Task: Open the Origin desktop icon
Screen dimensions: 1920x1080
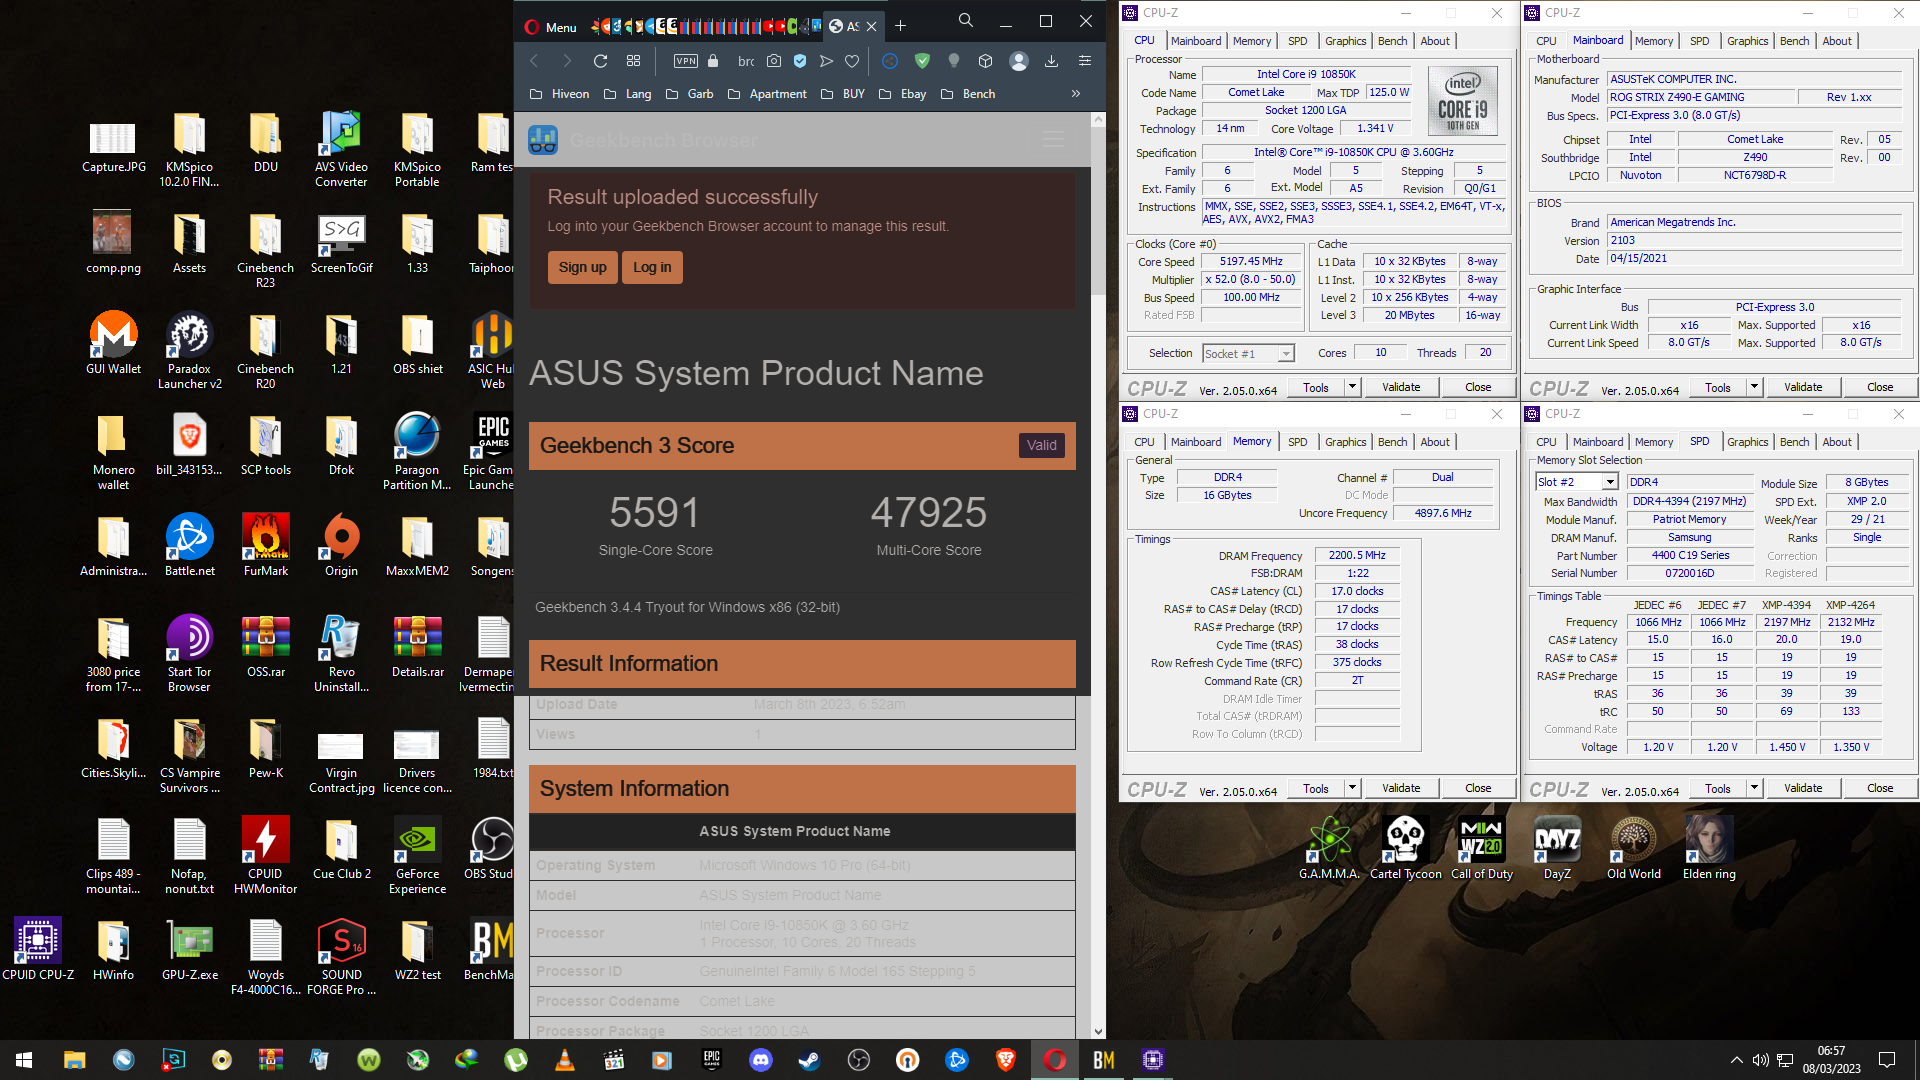Action: [341, 545]
